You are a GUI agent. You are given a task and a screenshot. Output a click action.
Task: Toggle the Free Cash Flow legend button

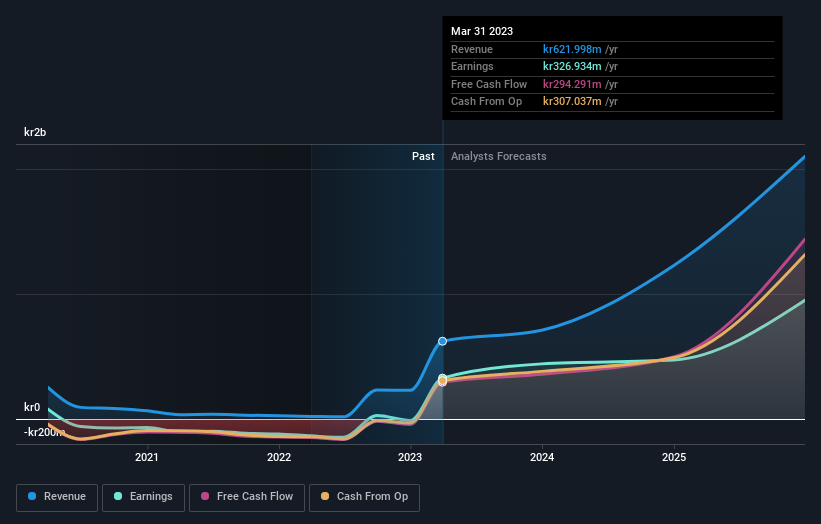click(247, 497)
